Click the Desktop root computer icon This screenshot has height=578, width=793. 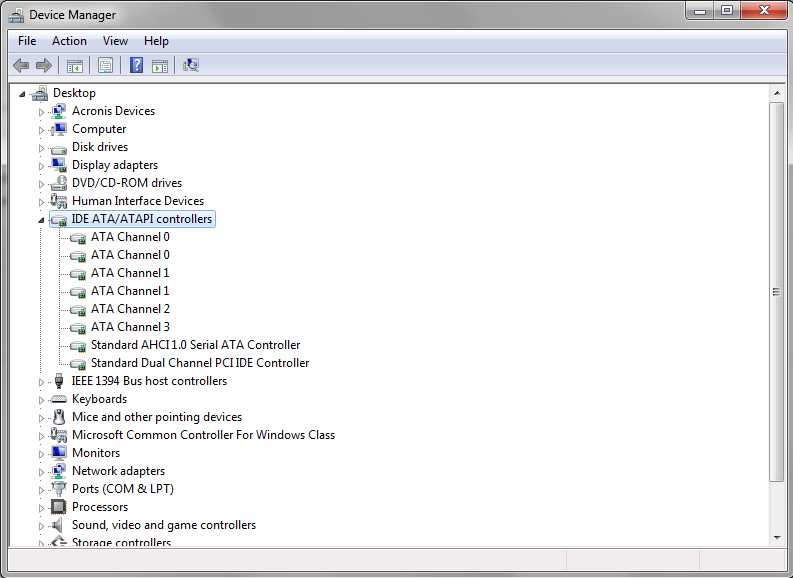coord(40,93)
